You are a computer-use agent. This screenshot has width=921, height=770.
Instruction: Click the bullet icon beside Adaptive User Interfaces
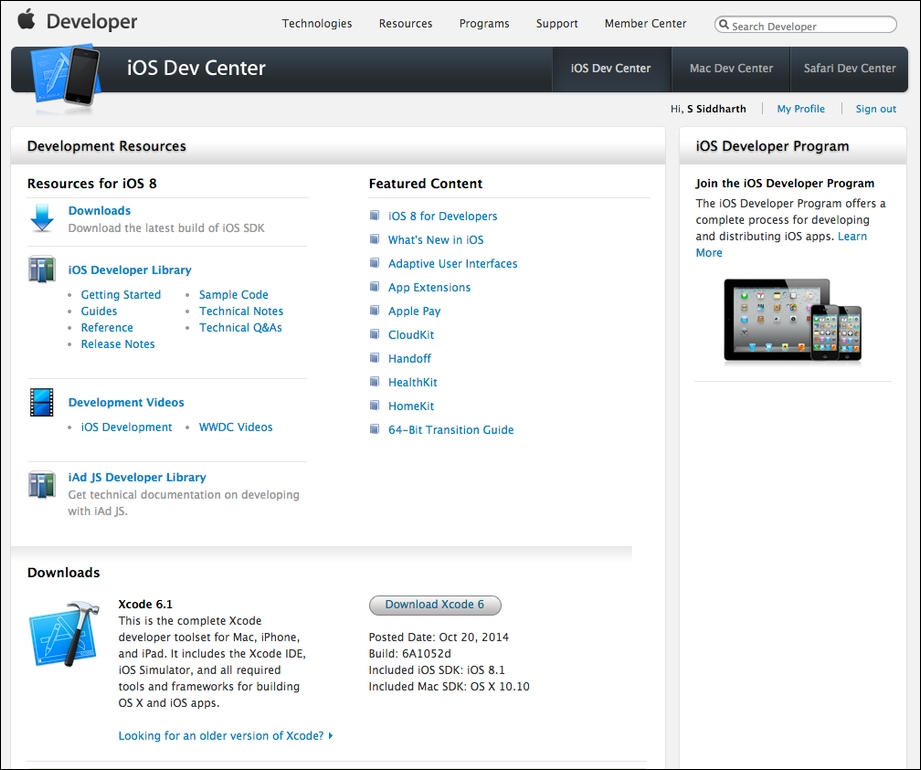coord(374,263)
